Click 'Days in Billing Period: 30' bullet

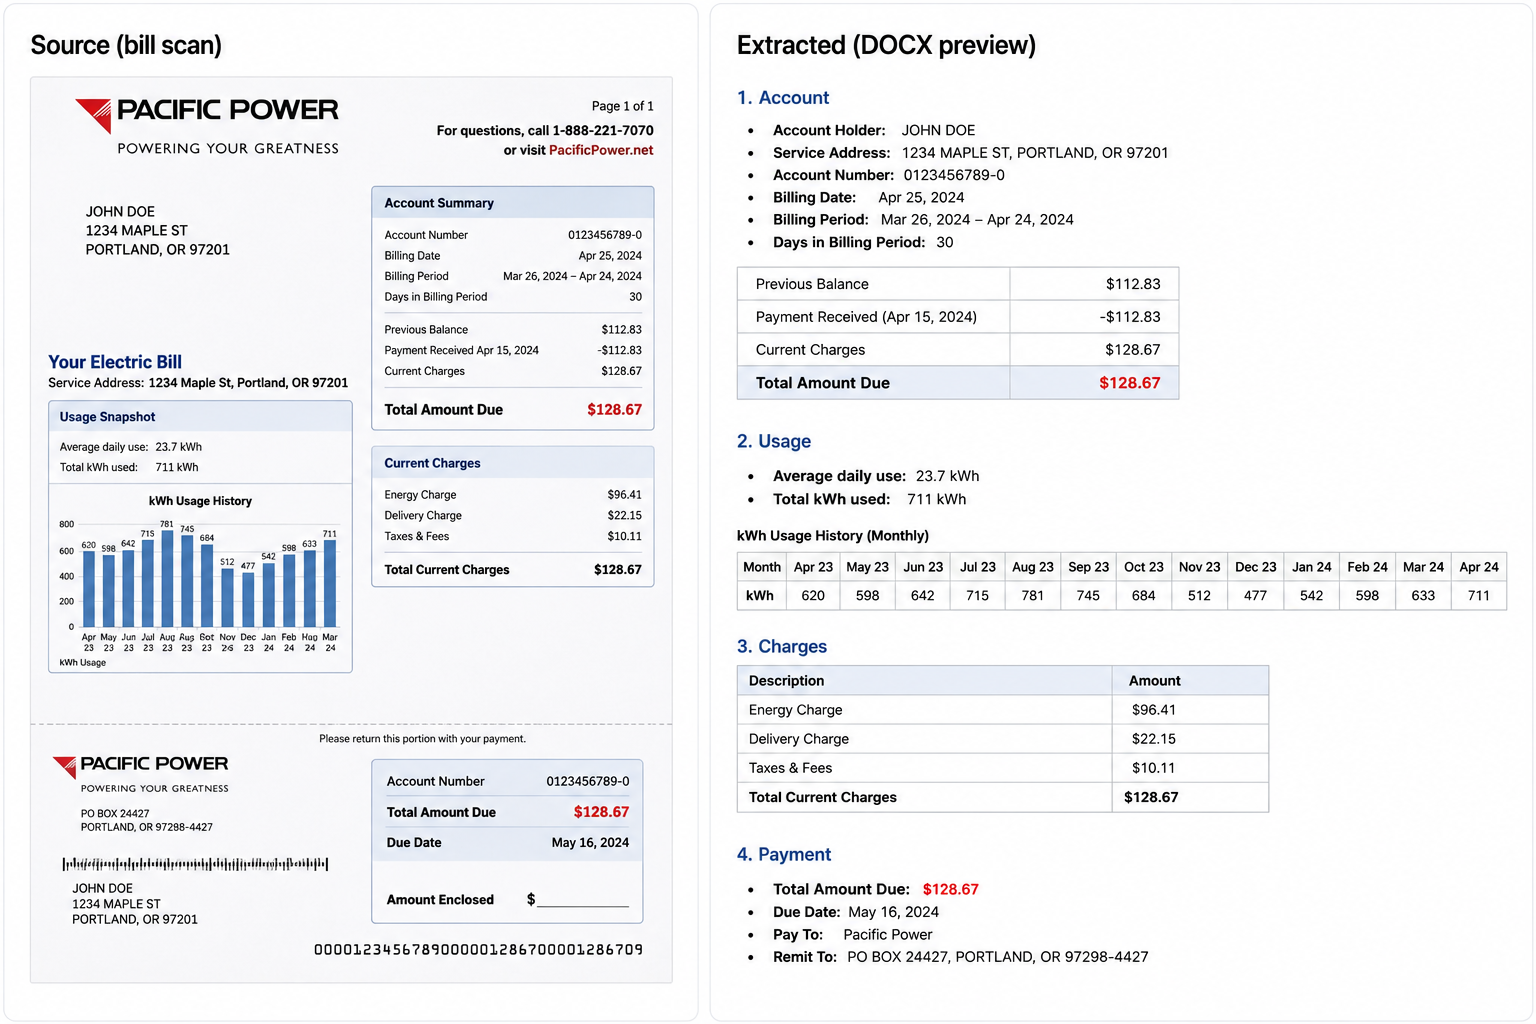click(863, 242)
